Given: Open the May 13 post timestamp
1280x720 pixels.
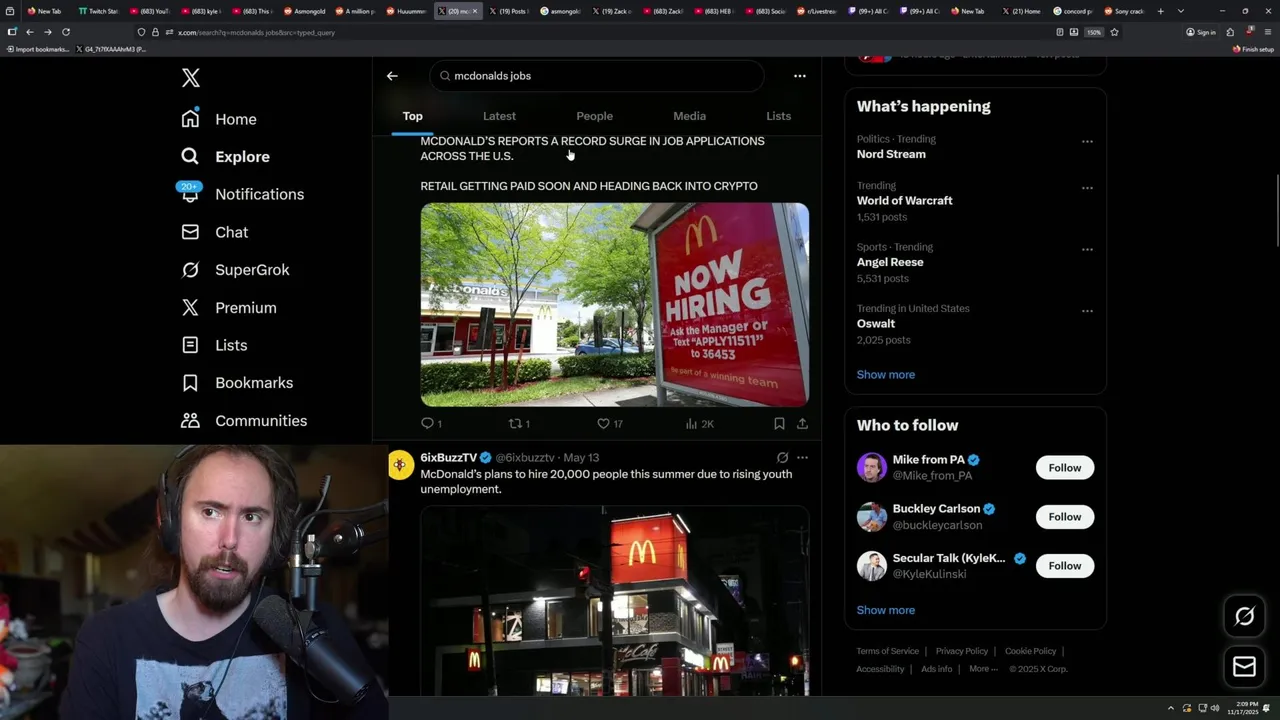Looking at the screenshot, I should (581, 458).
